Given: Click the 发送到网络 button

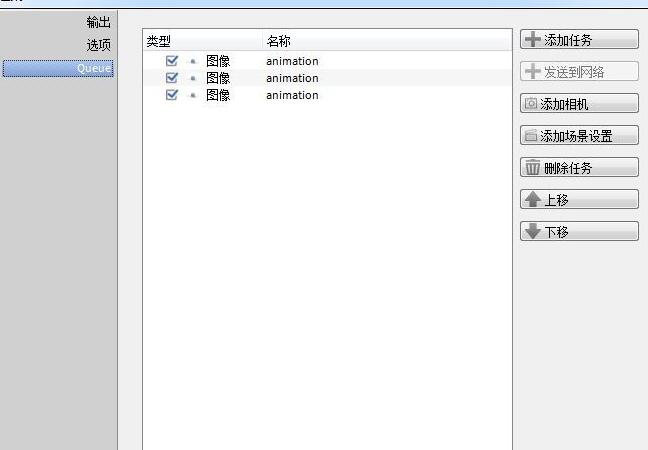Looking at the screenshot, I should (x=579, y=72).
